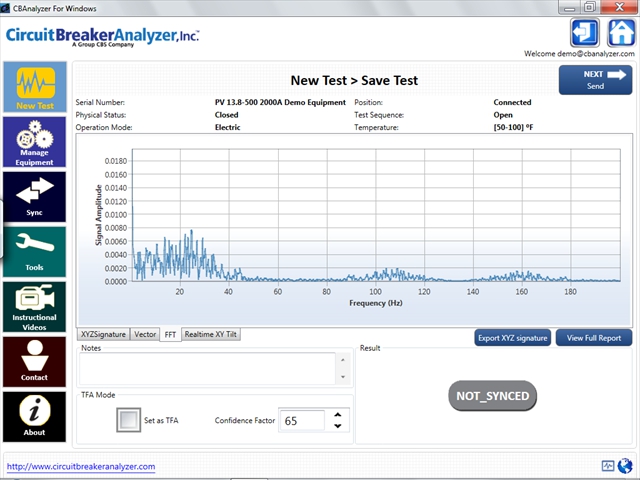Open the Tools wrench tile
Image resolution: width=640 pixels, height=480 pixels.
coord(35,252)
